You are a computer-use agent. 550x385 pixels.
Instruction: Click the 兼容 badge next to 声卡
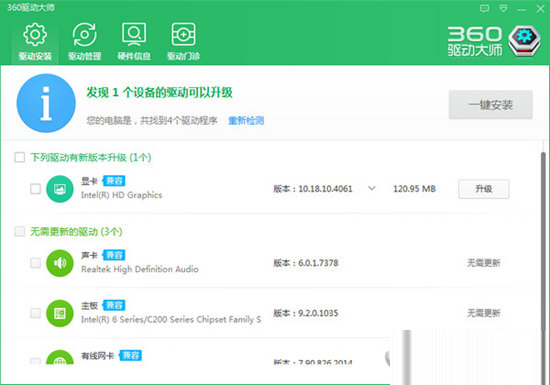click(x=114, y=255)
